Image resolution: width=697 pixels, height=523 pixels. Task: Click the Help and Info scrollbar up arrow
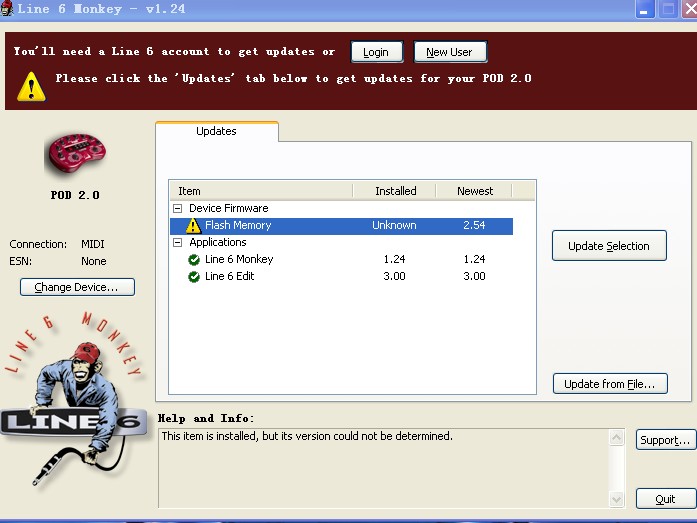pyautogui.click(x=616, y=438)
